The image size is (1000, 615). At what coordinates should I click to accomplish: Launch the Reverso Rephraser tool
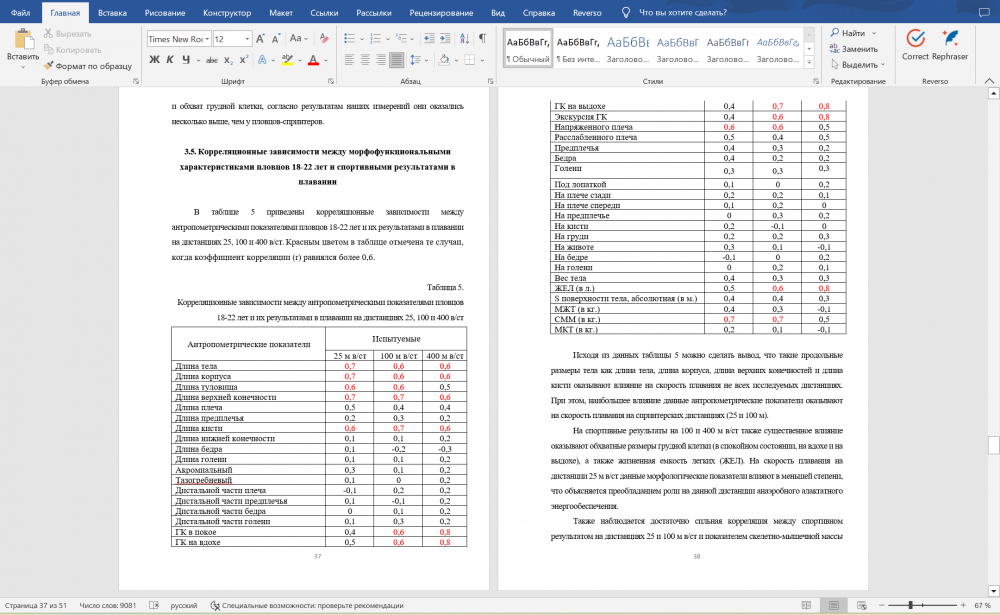(x=949, y=45)
